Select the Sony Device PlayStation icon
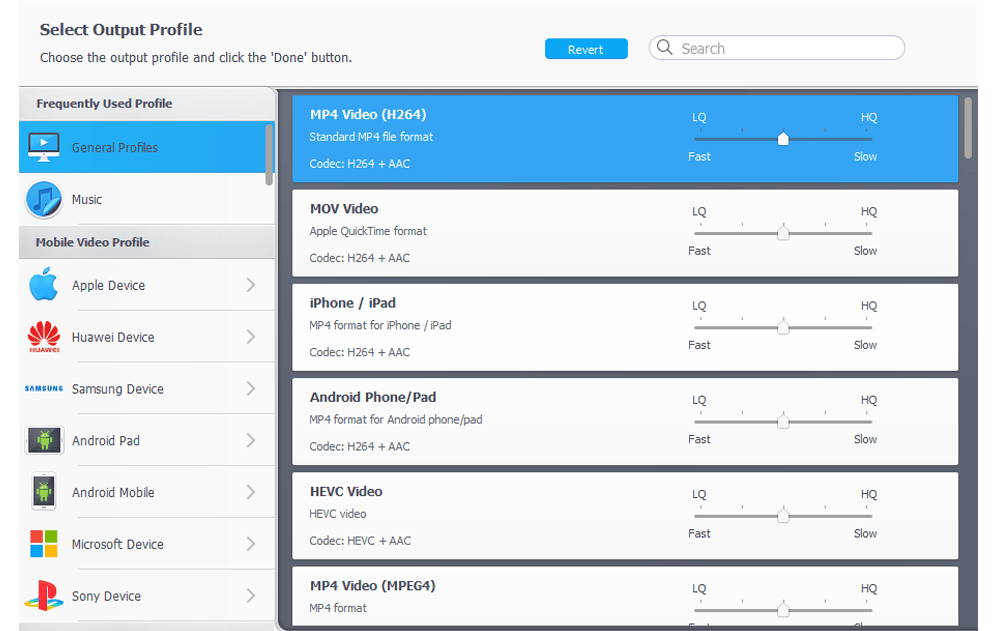Viewport: 1000px width, 631px height. click(43, 595)
